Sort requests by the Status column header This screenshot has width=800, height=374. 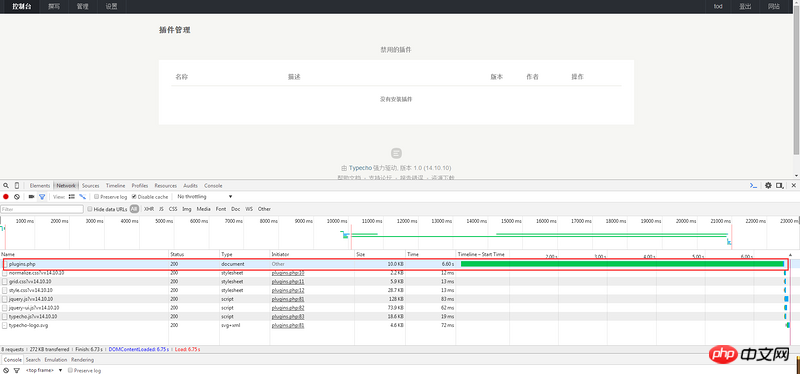194,254
